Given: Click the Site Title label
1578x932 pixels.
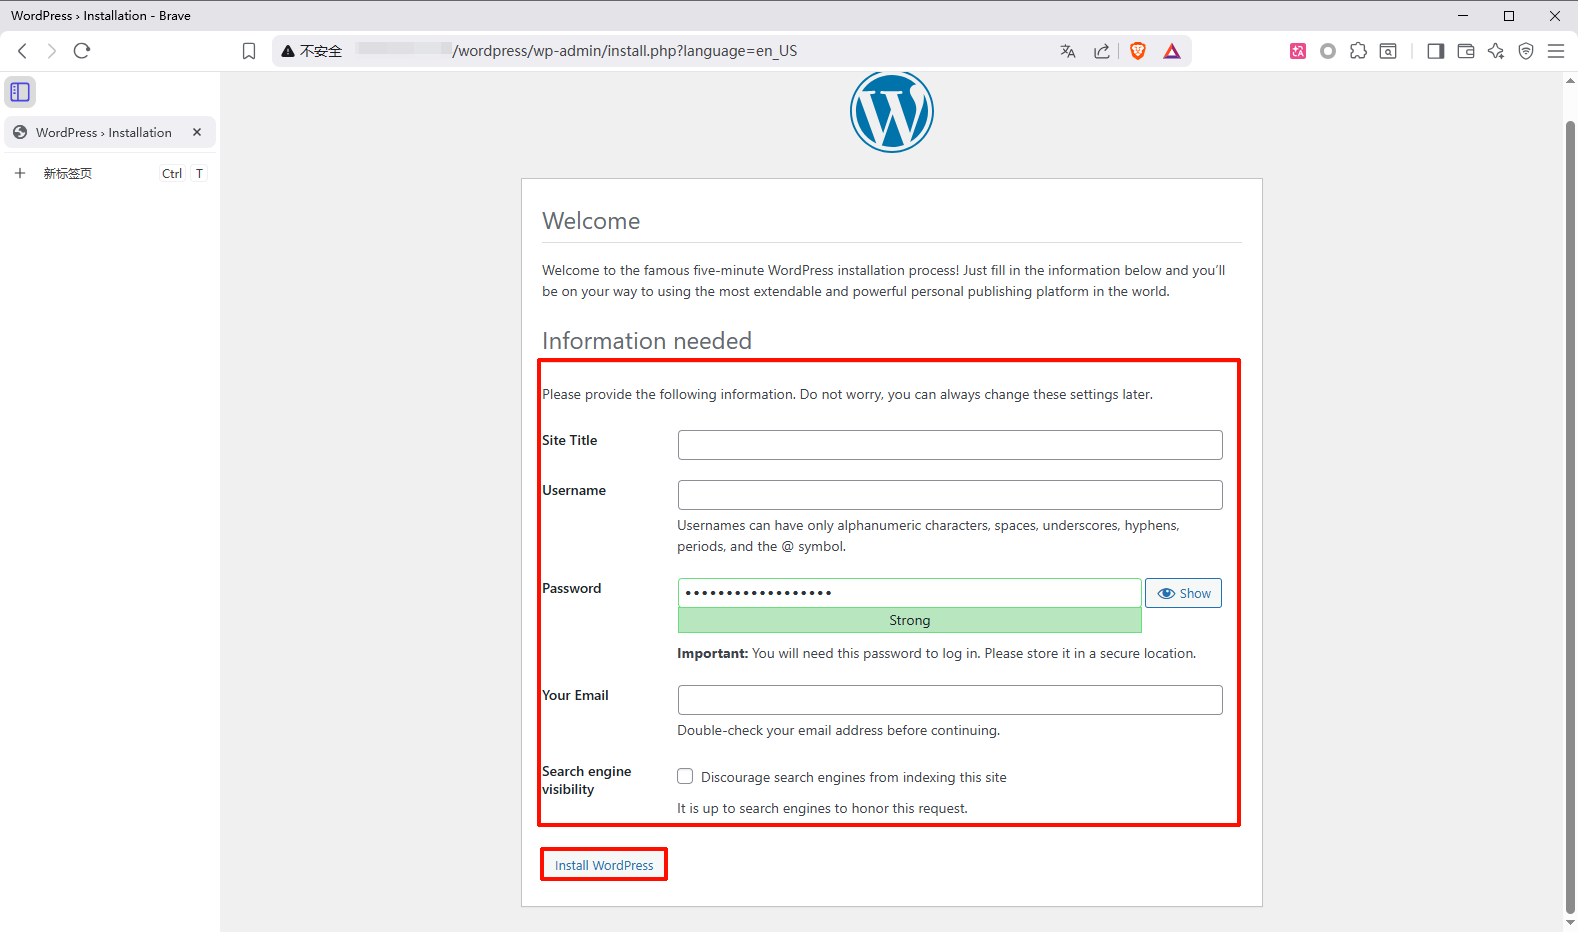Looking at the screenshot, I should click(x=570, y=440).
